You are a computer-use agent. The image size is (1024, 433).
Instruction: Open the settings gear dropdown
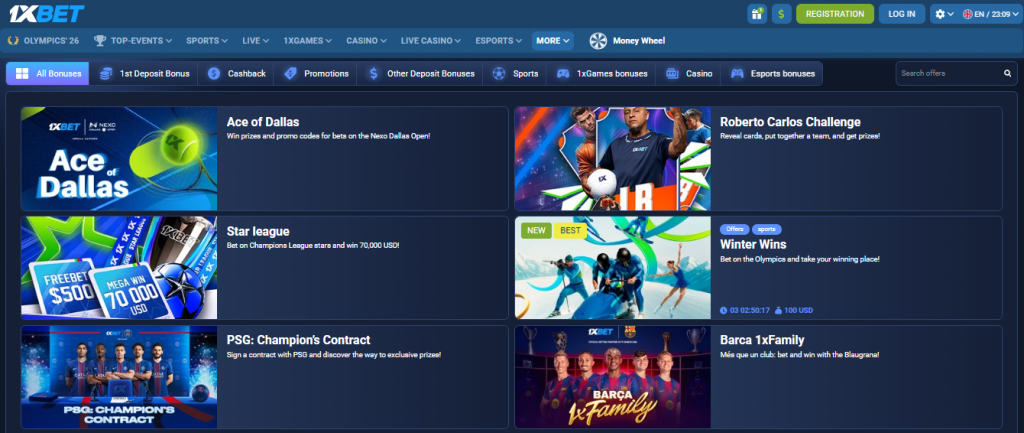[x=943, y=14]
